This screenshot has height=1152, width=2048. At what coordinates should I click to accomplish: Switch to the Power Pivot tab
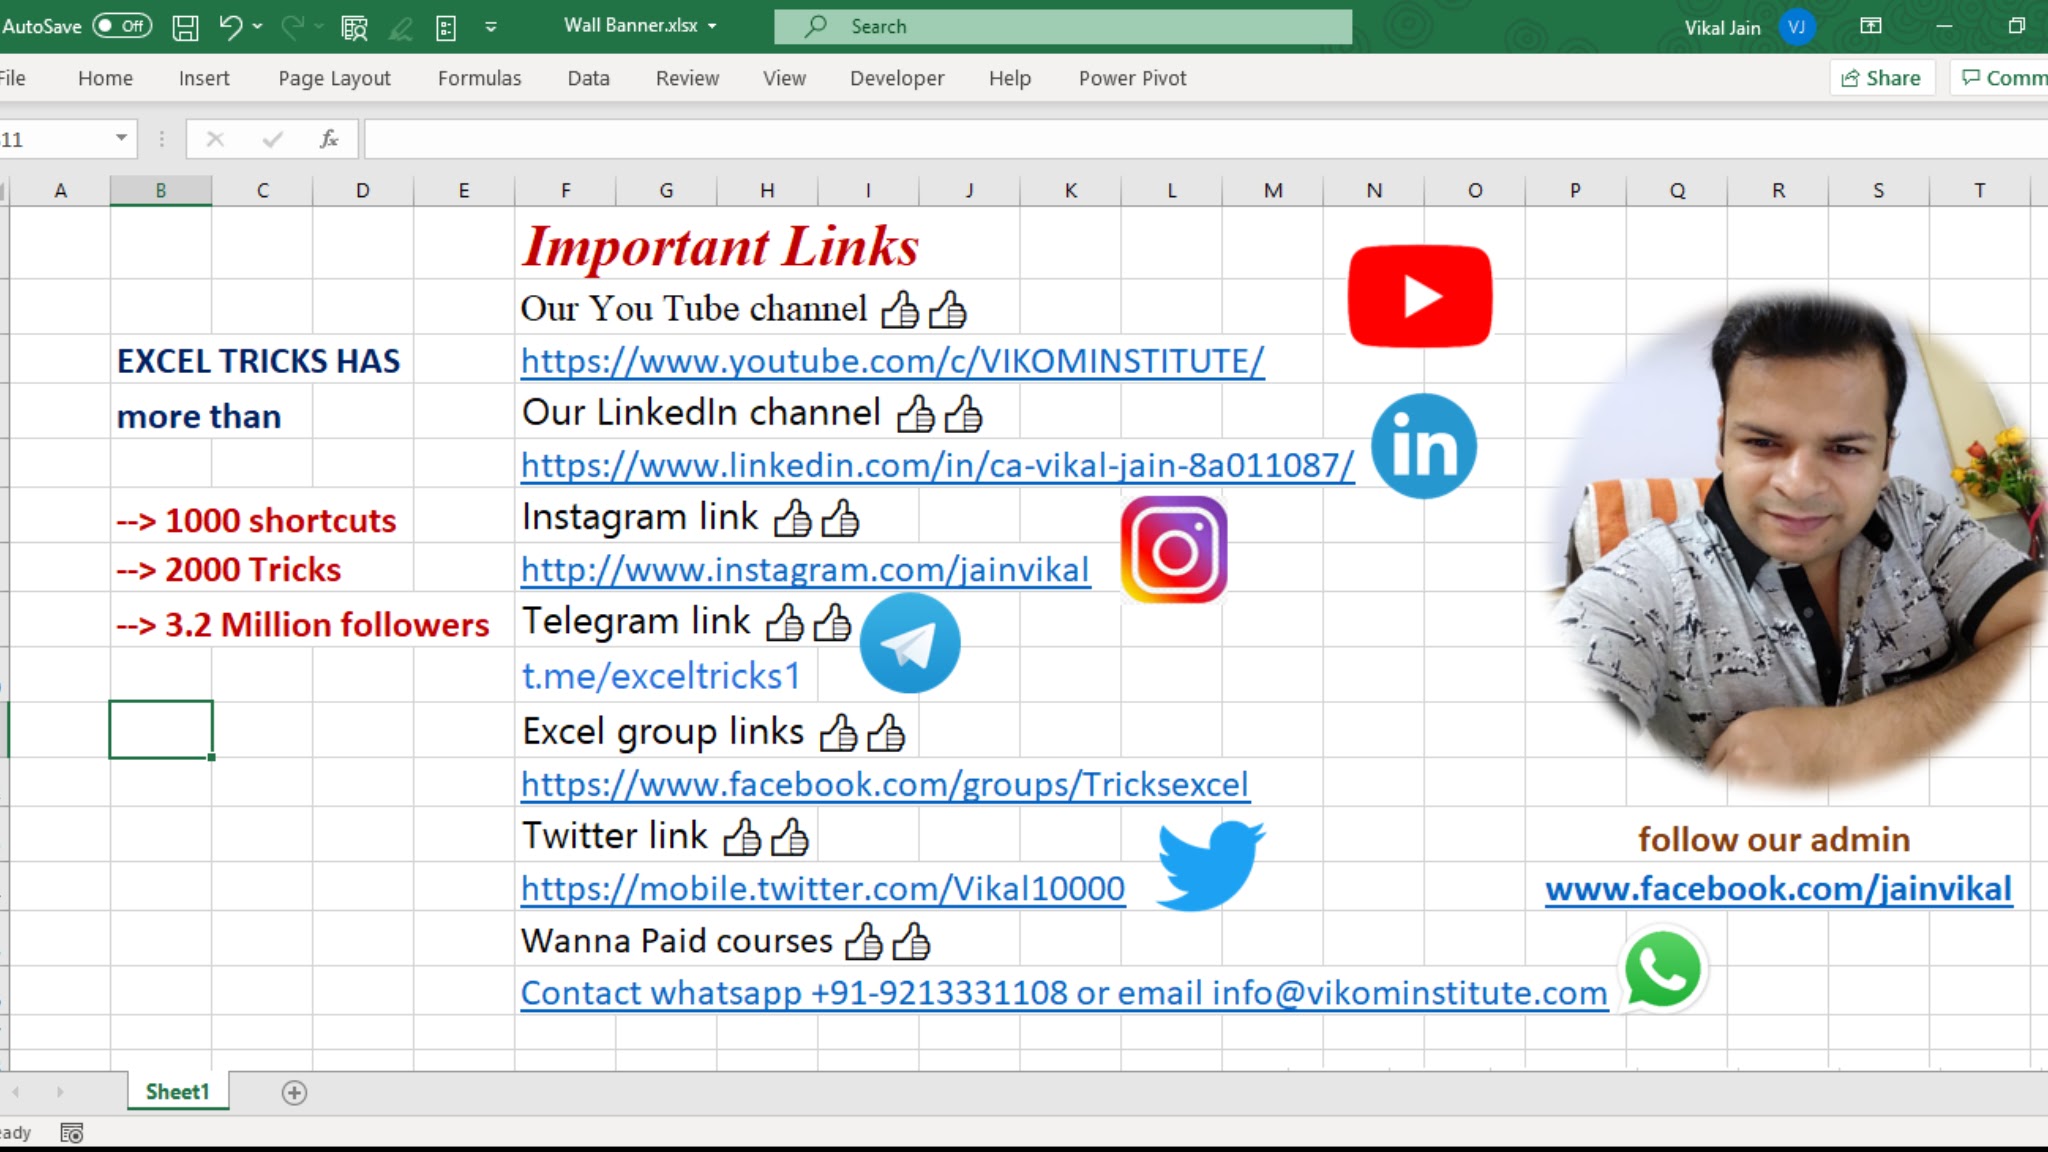[x=1132, y=78]
